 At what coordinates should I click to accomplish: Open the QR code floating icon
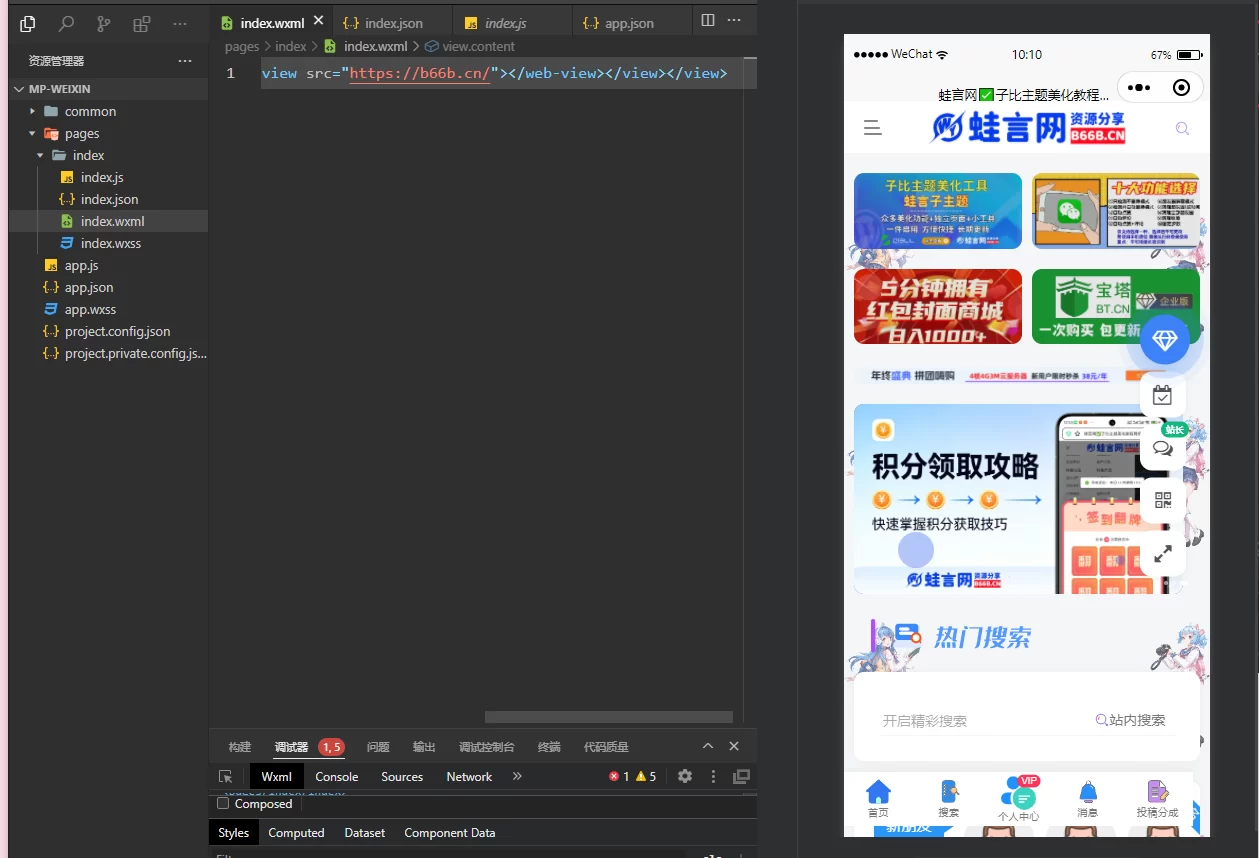click(x=1162, y=500)
